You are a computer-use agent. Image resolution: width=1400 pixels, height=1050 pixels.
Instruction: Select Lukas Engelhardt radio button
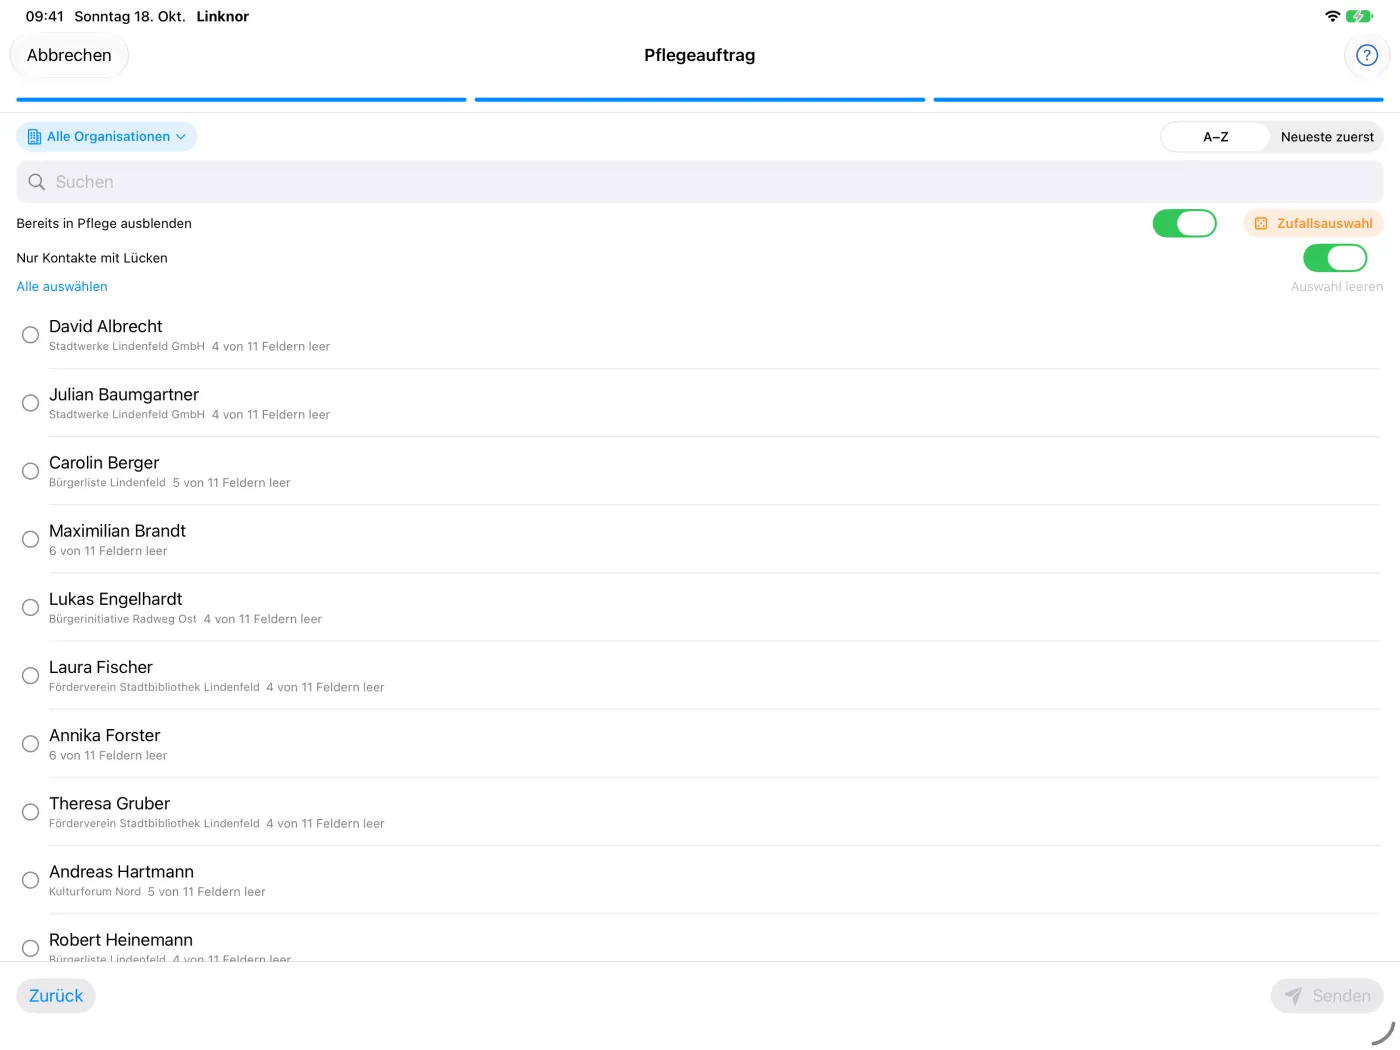(31, 607)
